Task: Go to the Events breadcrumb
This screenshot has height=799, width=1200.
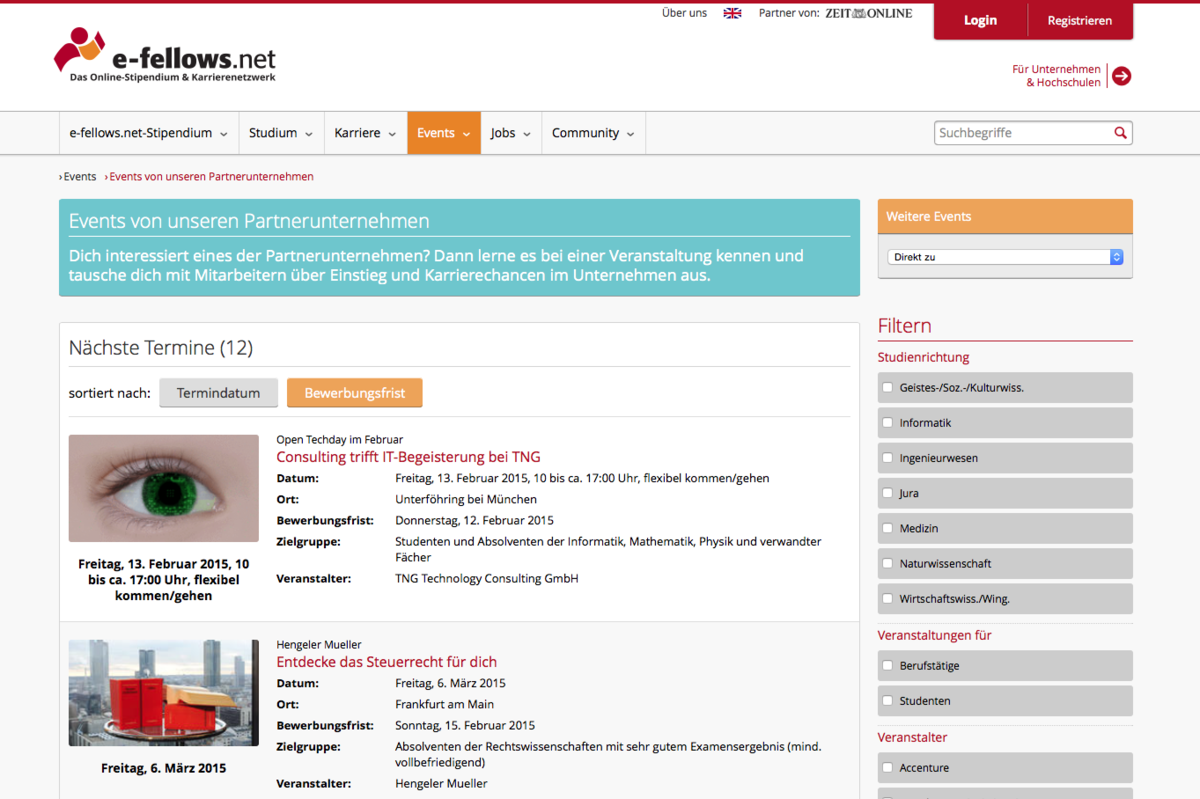Action: tap(80, 177)
